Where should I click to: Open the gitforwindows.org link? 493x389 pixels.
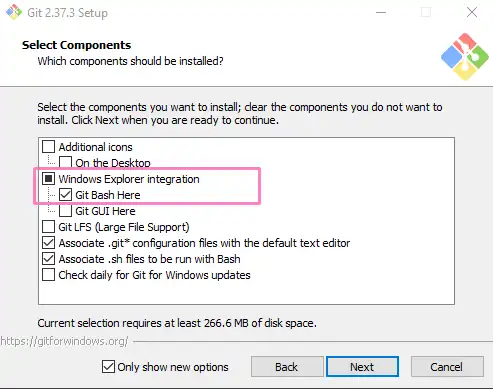pyautogui.click(x=64, y=341)
